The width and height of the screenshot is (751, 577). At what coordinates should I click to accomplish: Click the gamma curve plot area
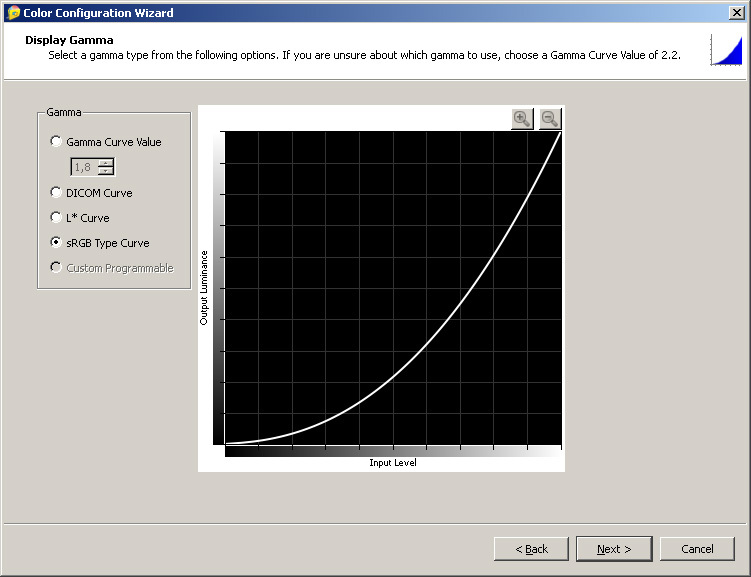click(393, 288)
